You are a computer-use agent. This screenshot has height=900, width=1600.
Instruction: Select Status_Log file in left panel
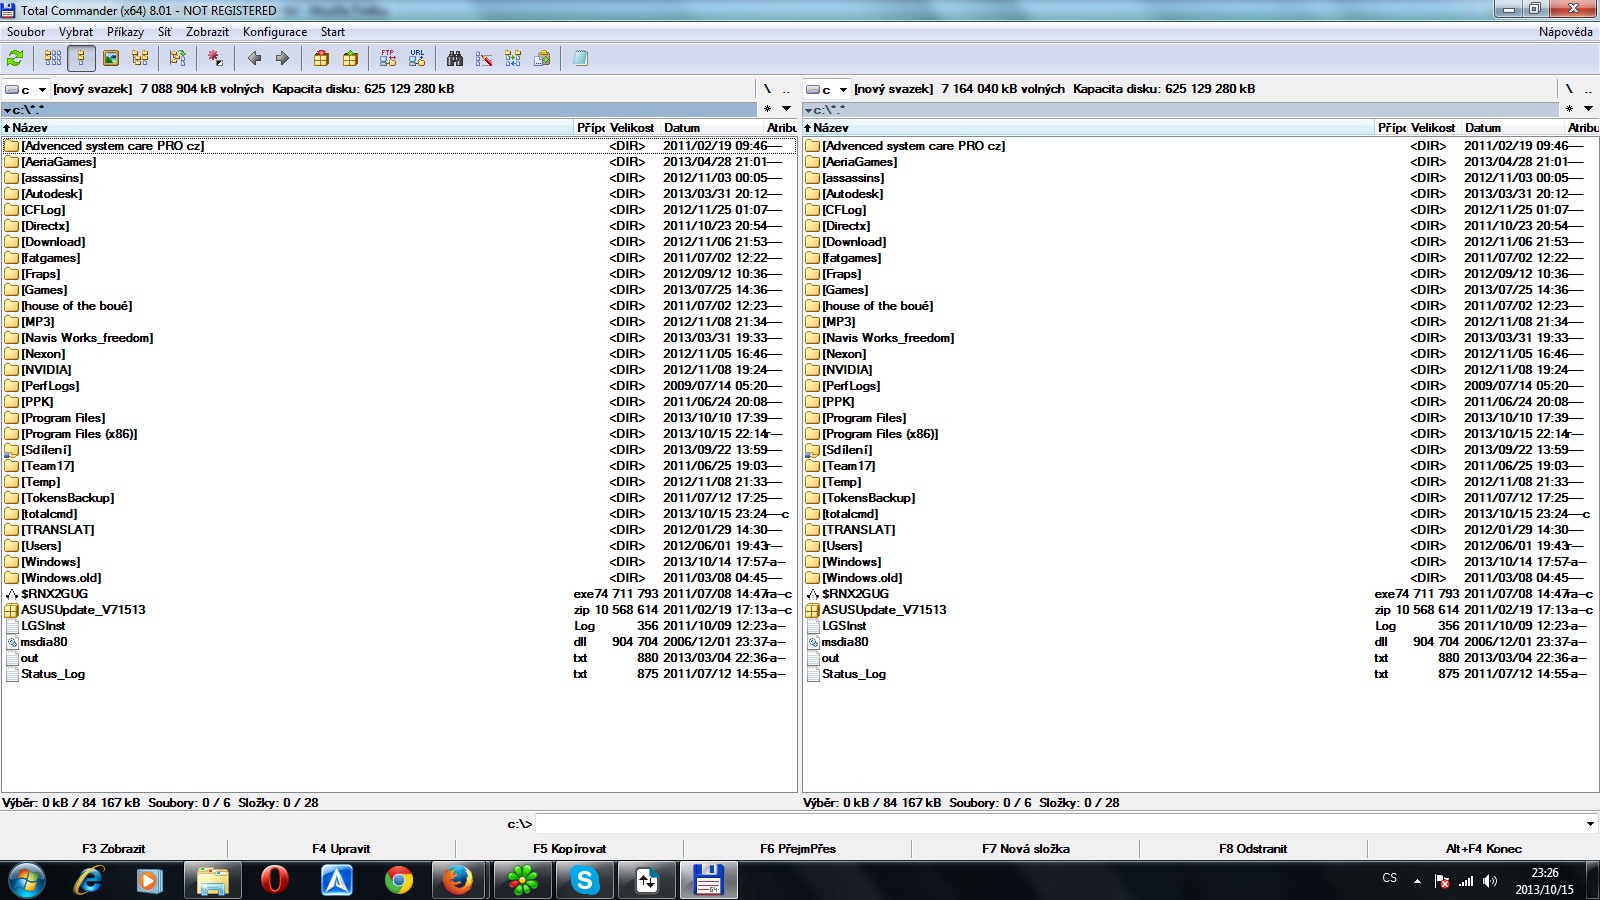(x=53, y=674)
